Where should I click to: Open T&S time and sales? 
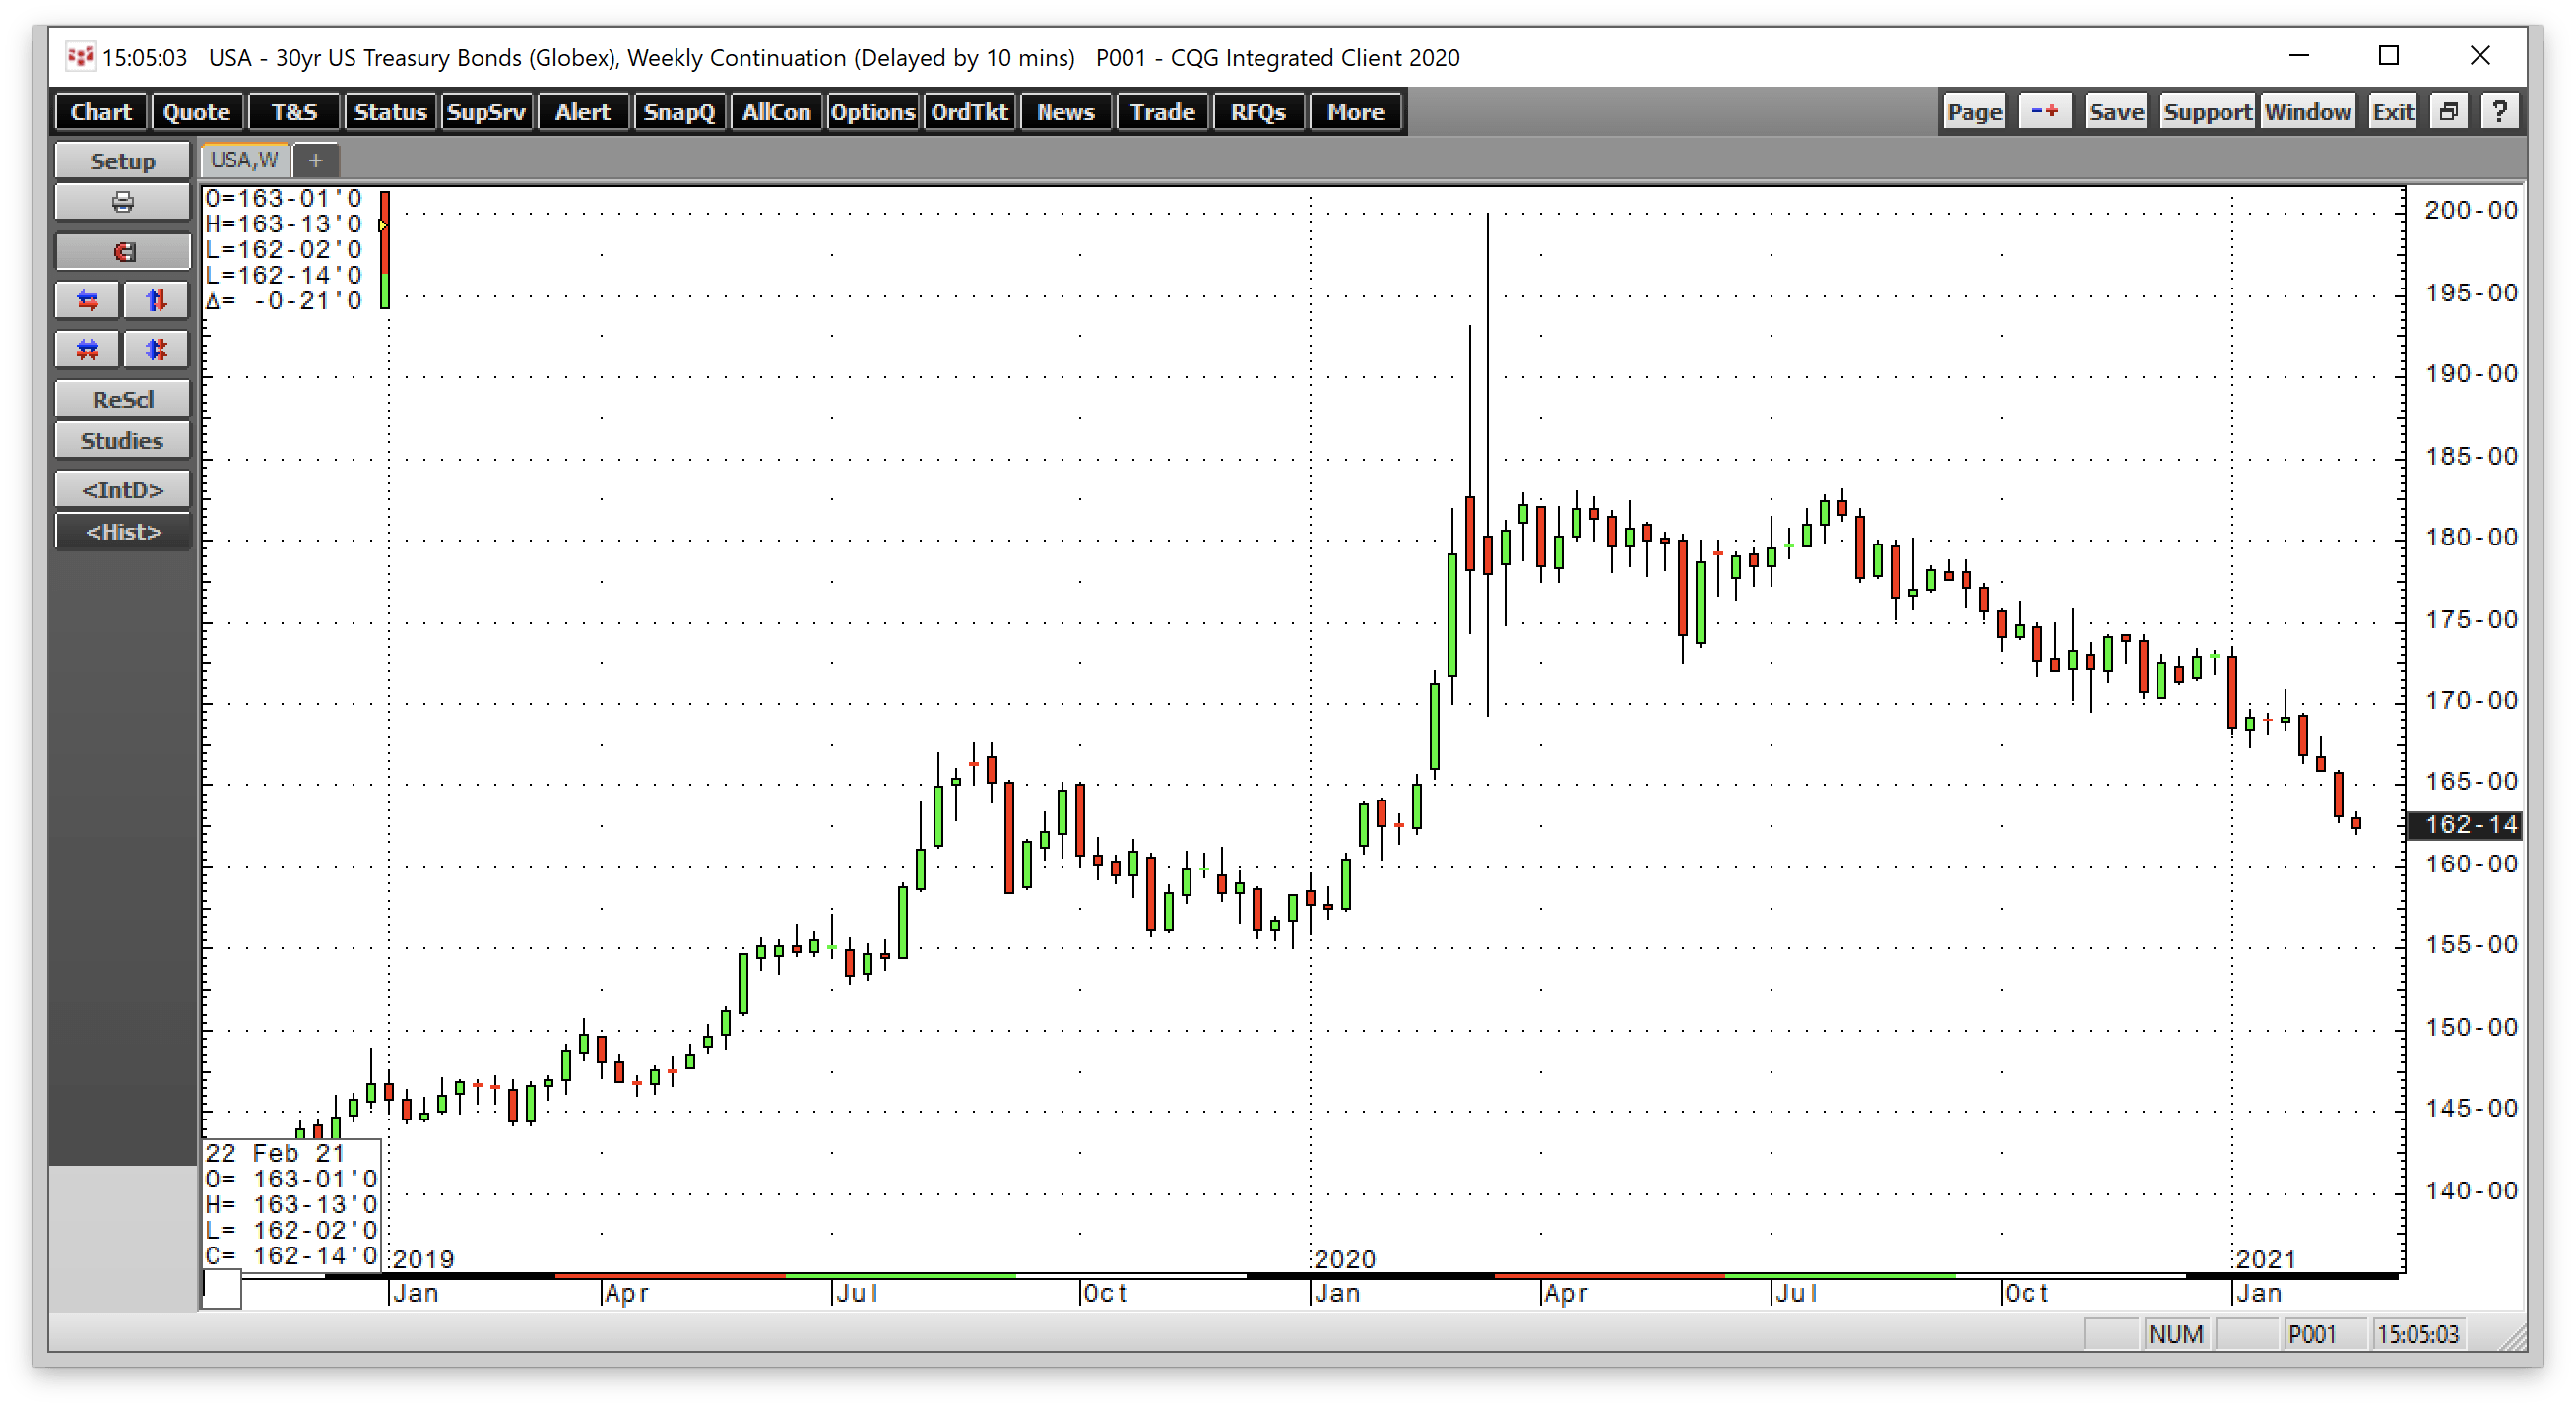pos(294,112)
